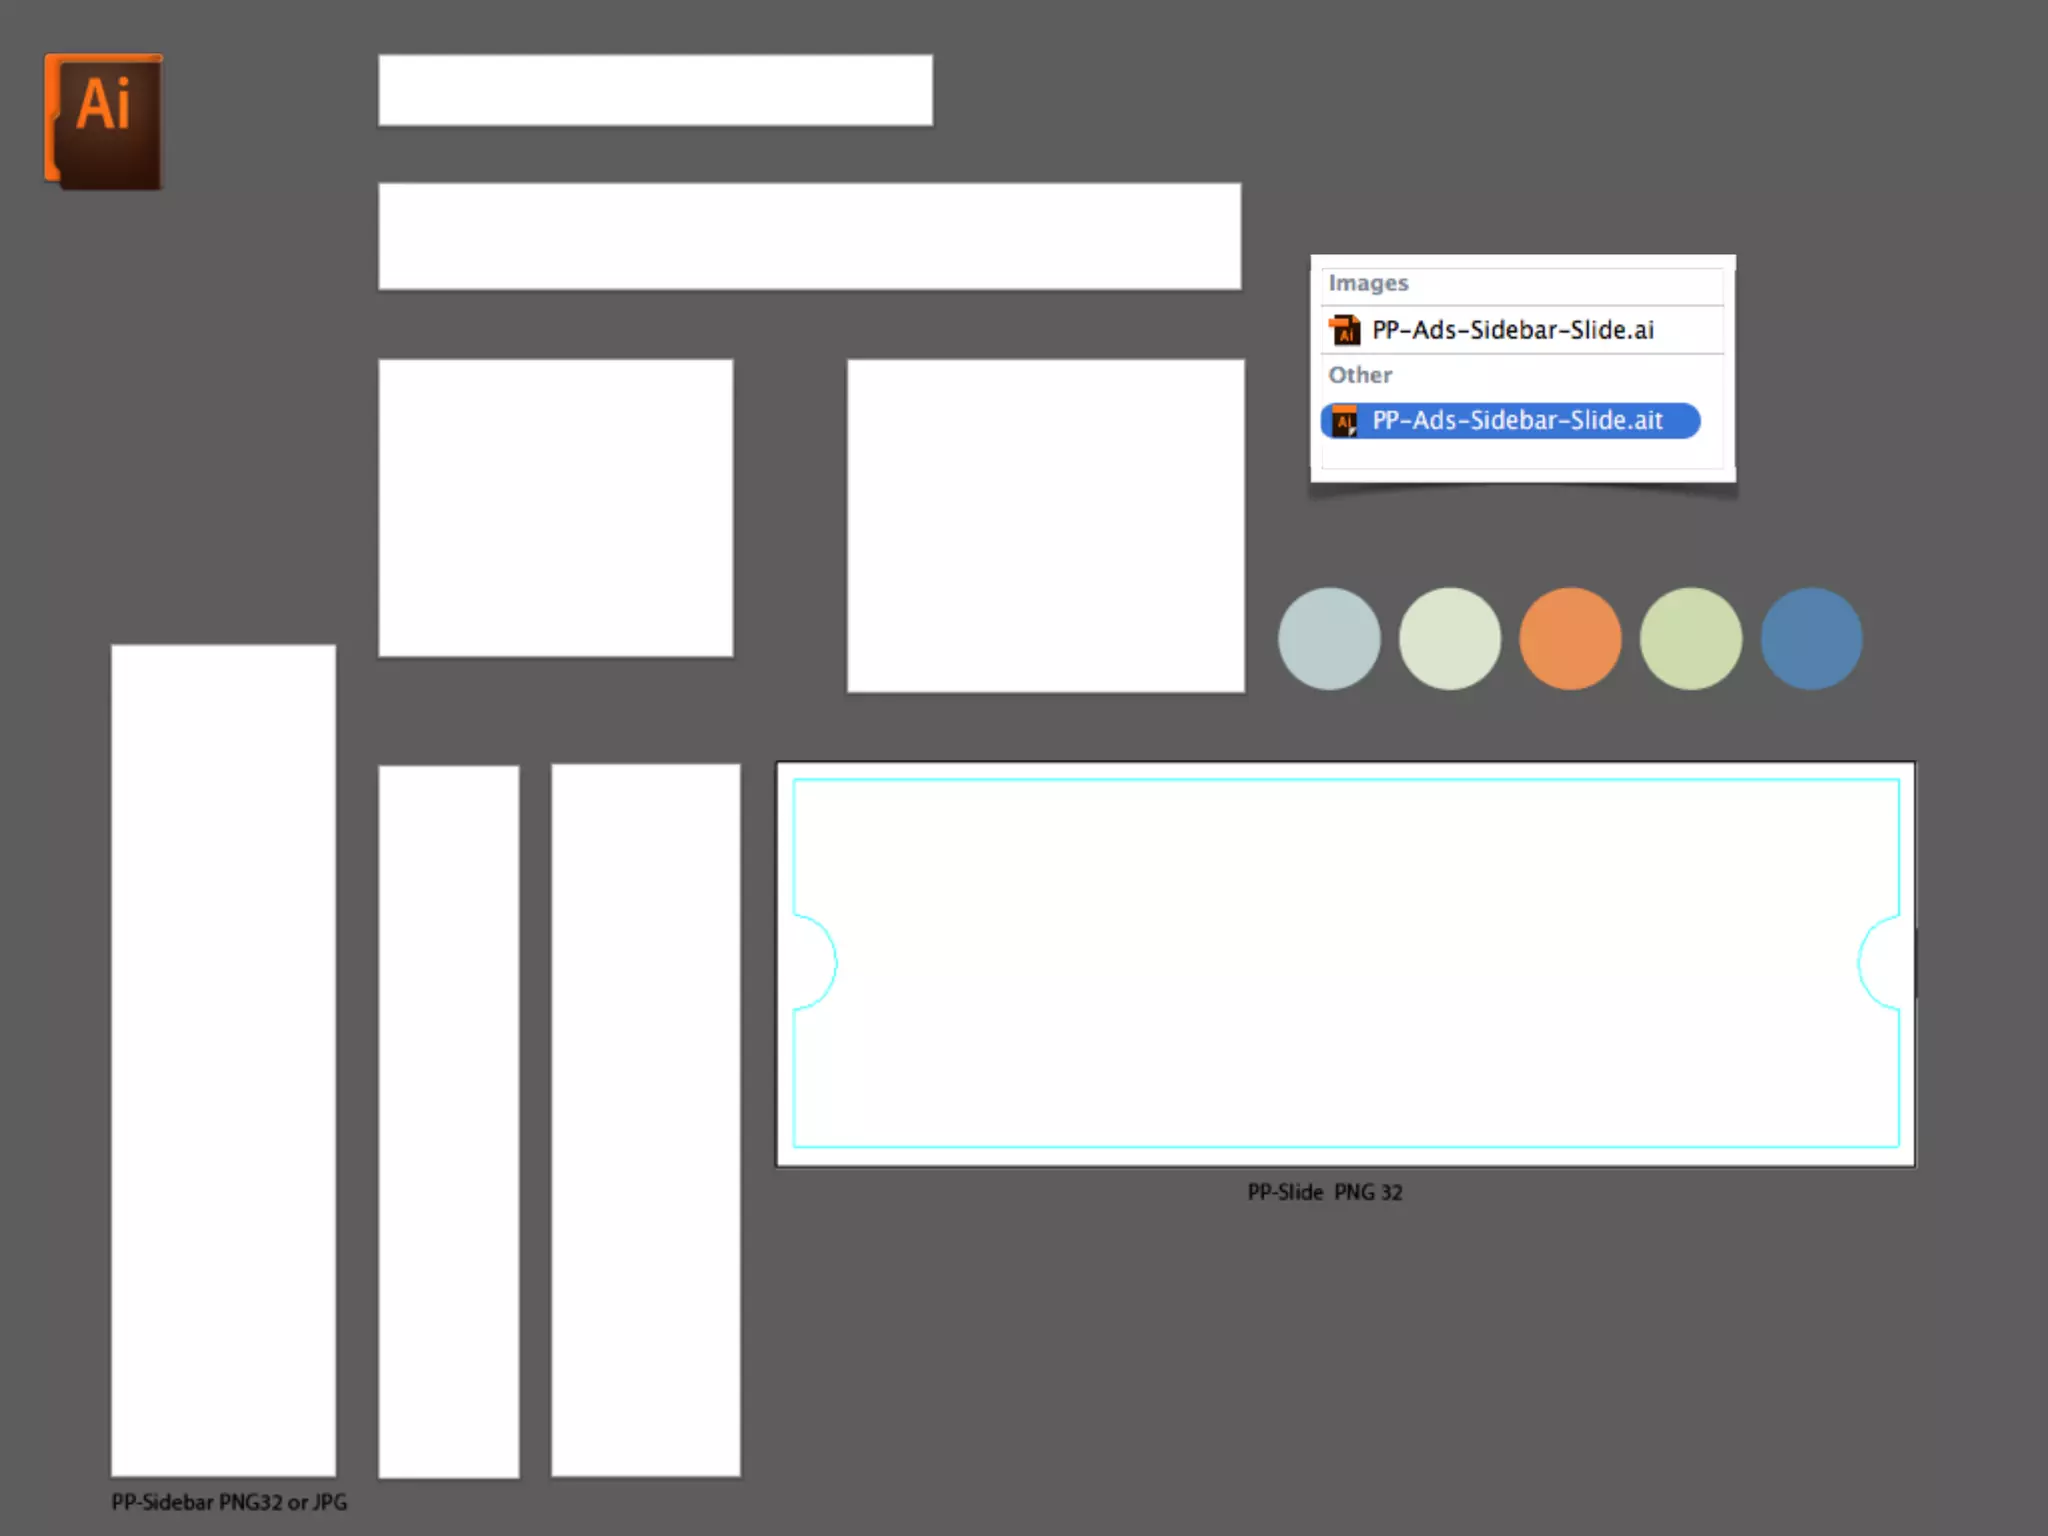Select PP-Ads-Sidebar-Slide.ai in the Images list
The height and width of the screenshot is (1536, 2048).
point(1512,330)
